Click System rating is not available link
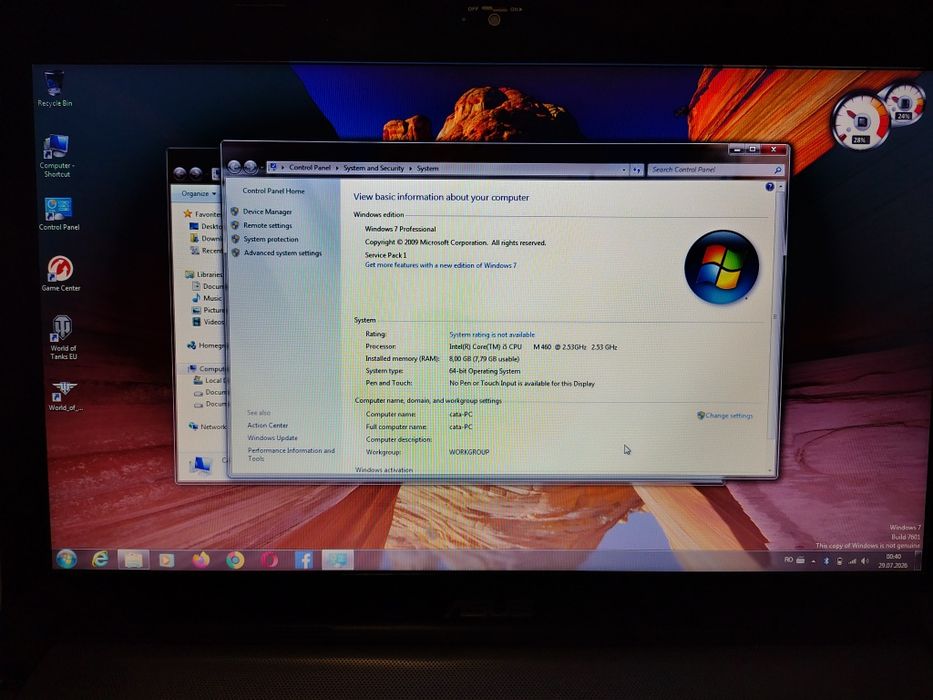This screenshot has width=933, height=700. (491, 335)
